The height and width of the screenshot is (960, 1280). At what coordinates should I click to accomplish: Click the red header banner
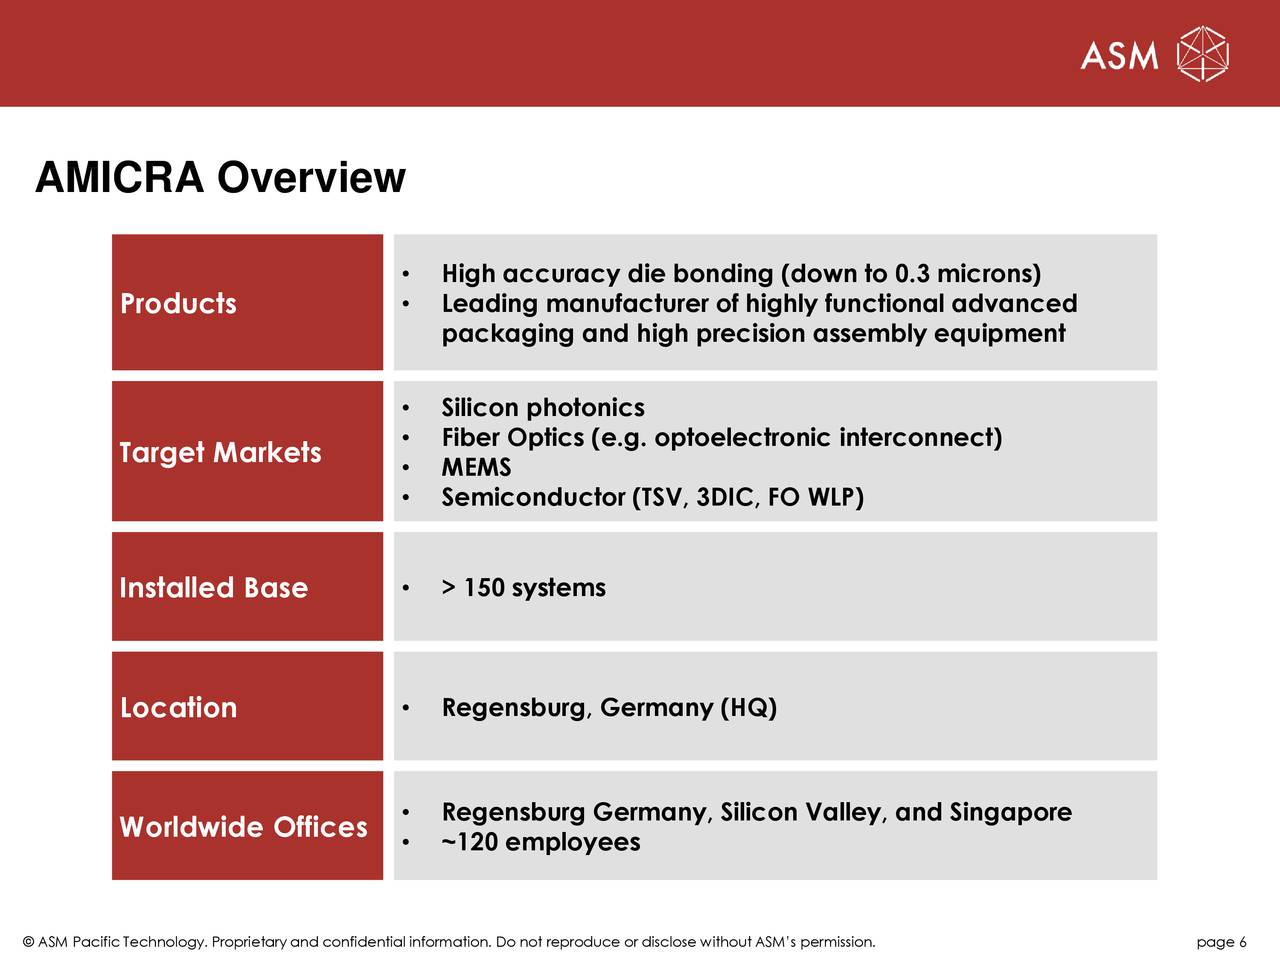pos(500,52)
